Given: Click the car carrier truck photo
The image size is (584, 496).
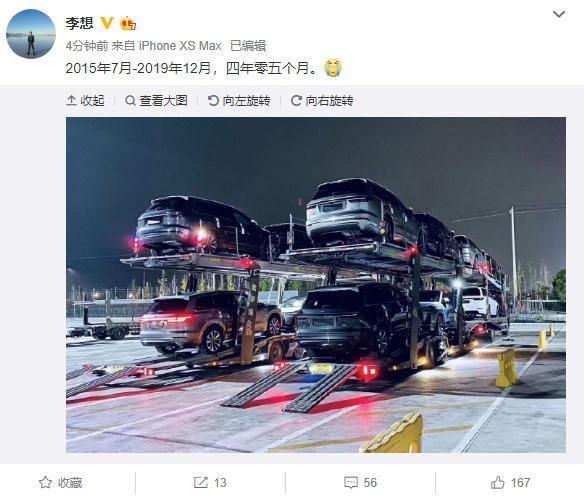Looking at the screenshot, I should coord(316,285).
